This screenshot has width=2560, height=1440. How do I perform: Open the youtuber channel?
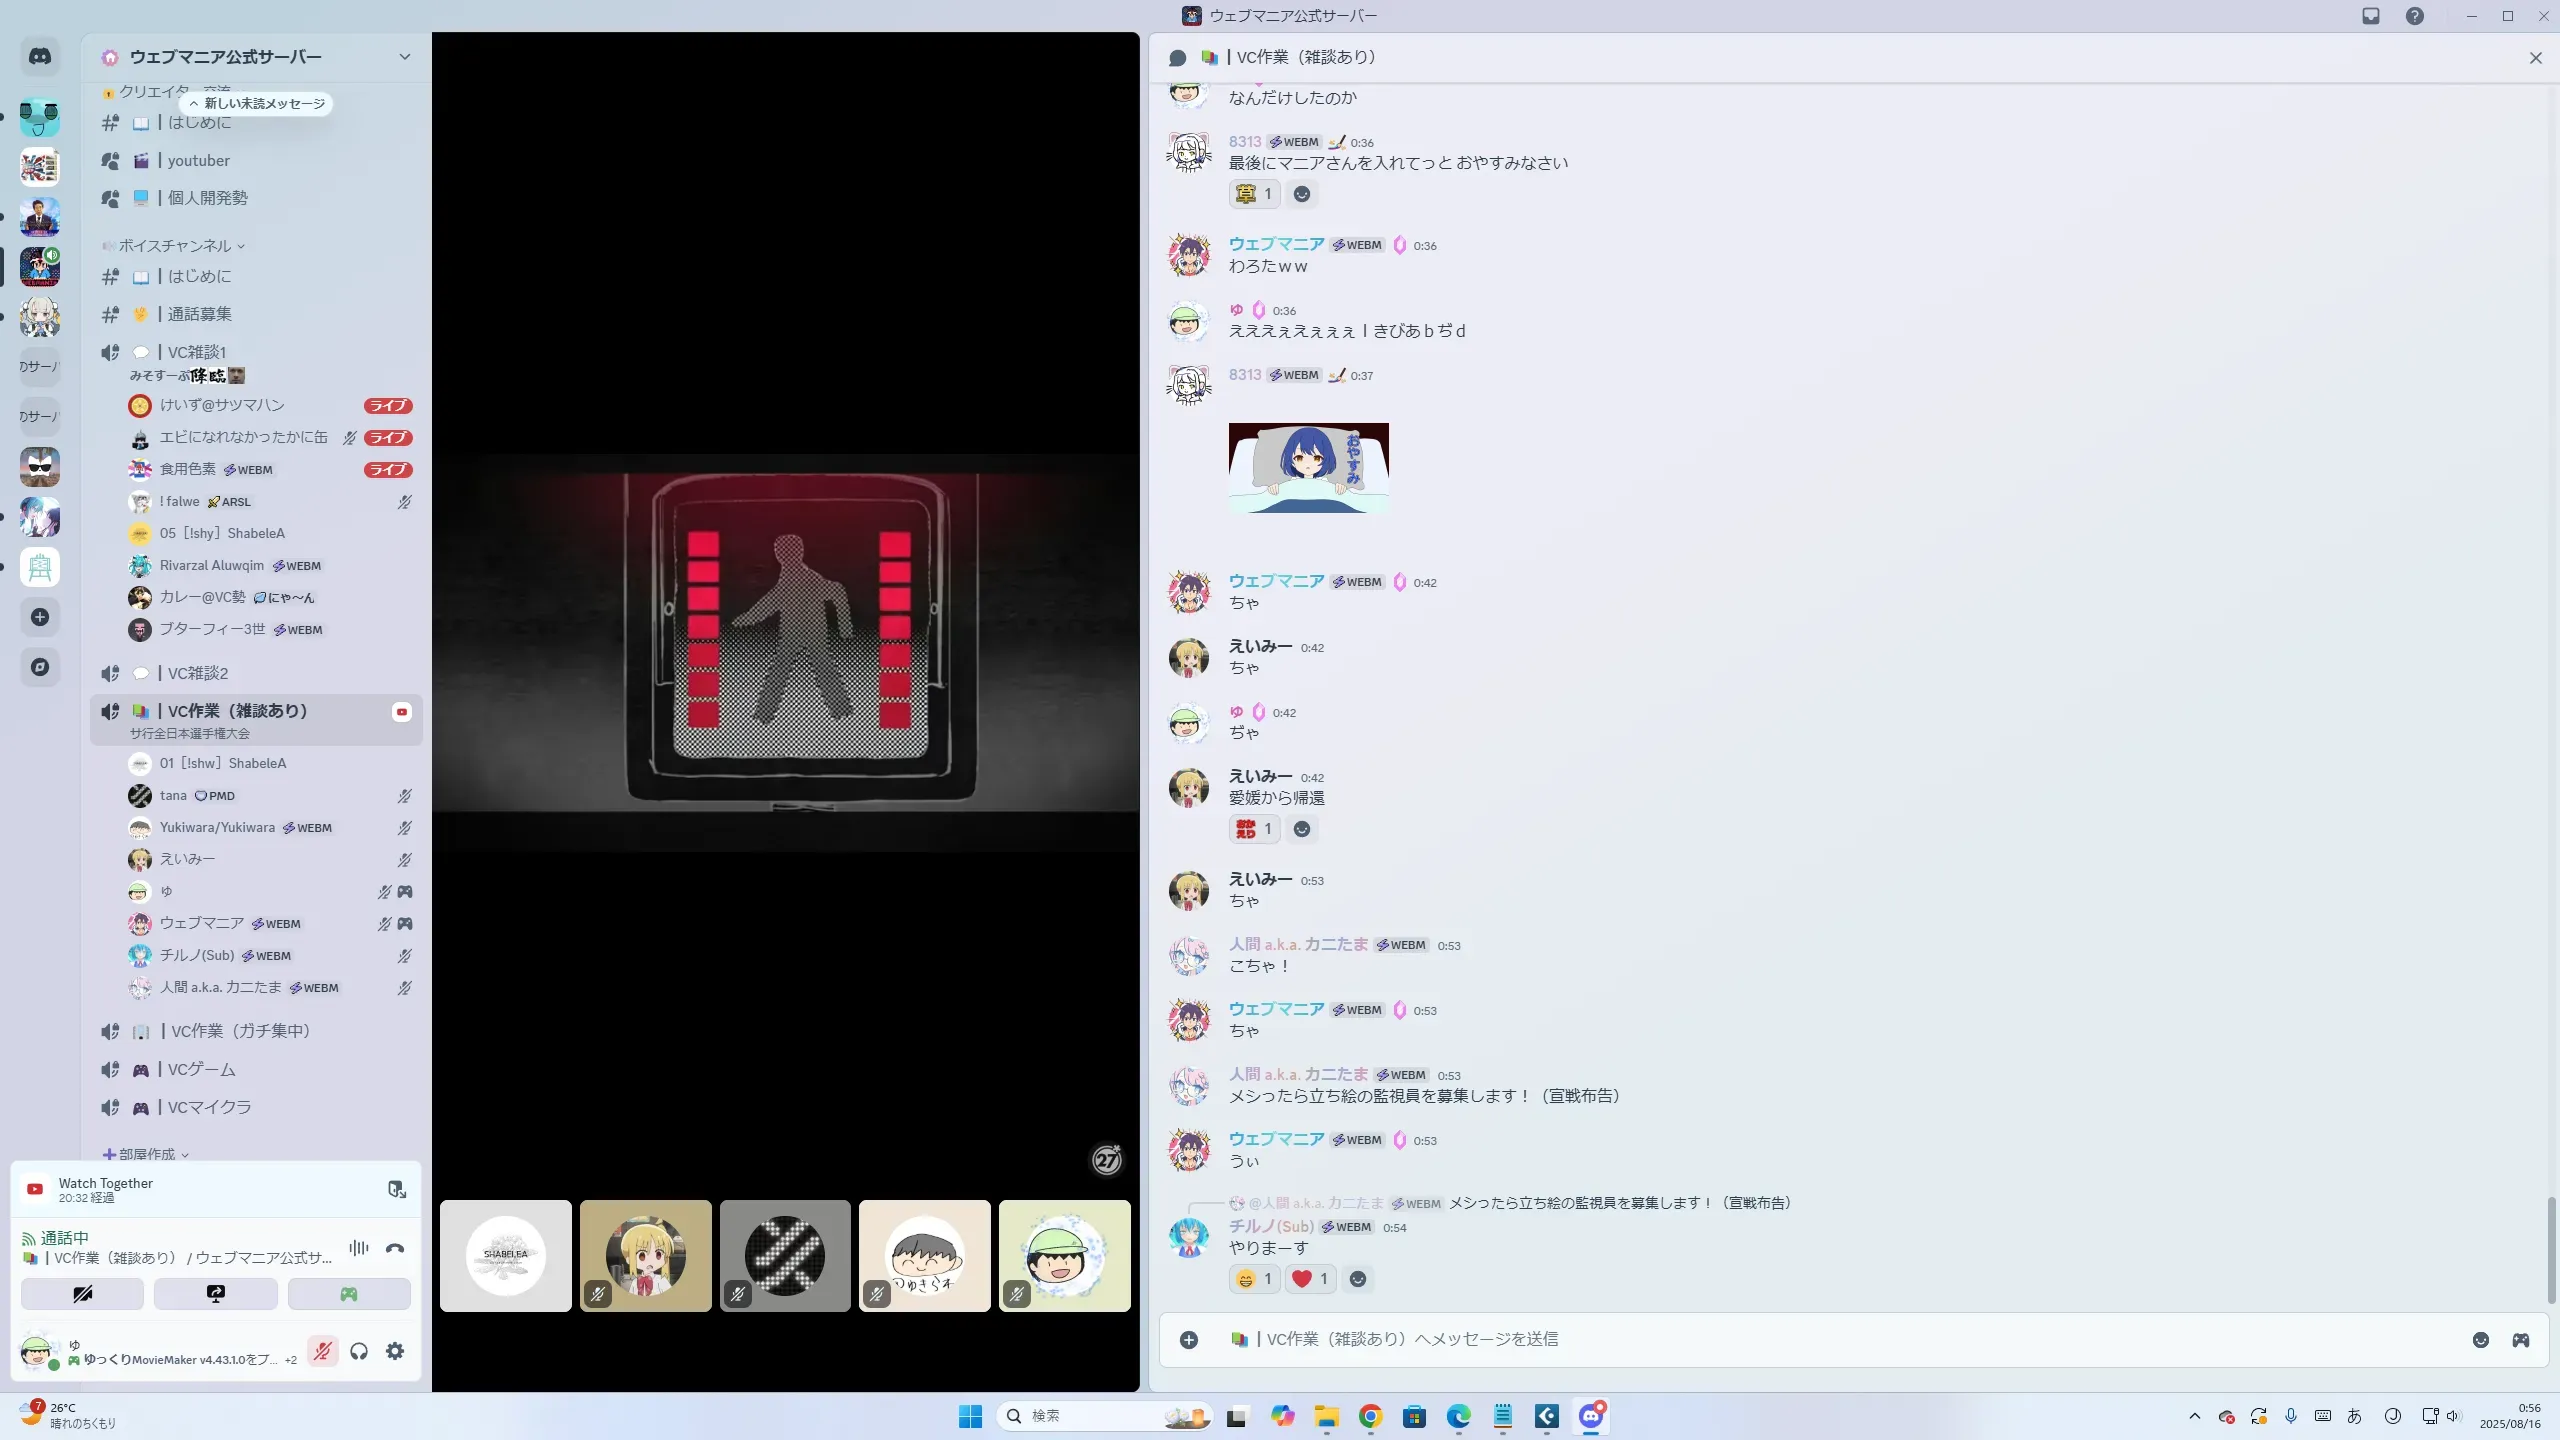pos(198,161)
